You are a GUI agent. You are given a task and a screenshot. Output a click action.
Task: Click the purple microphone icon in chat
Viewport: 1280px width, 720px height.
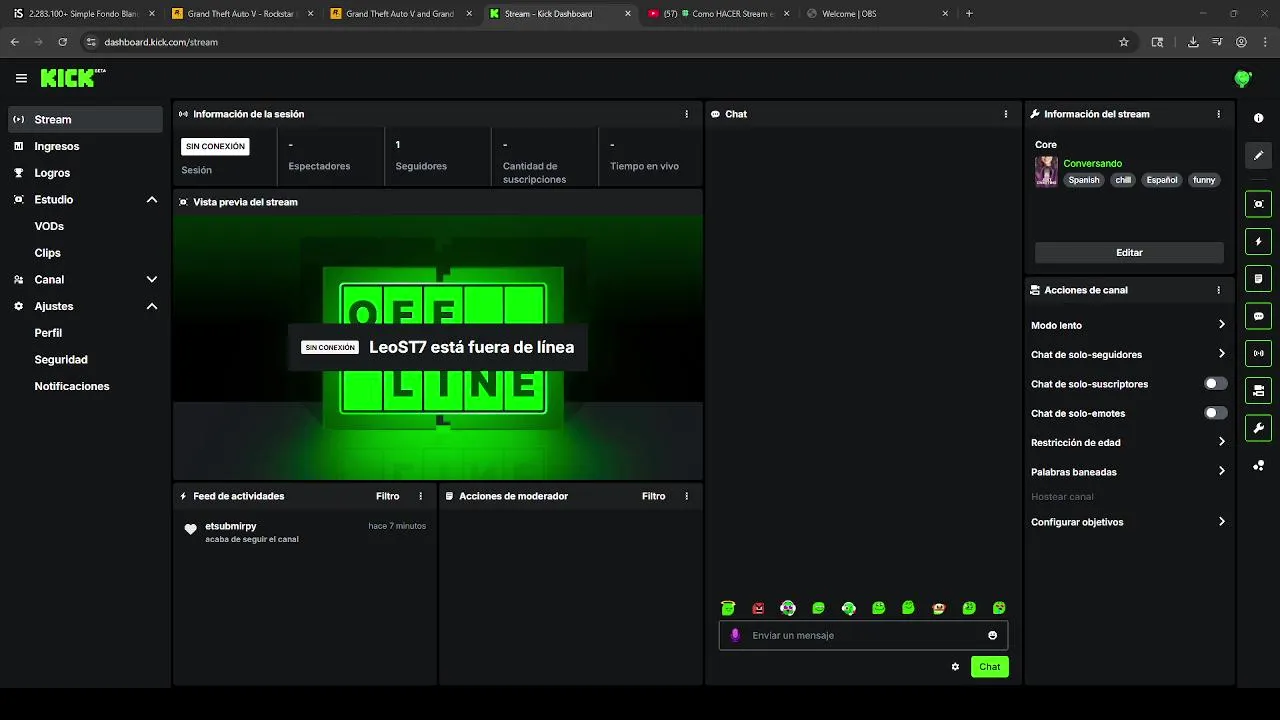(735, 635)
